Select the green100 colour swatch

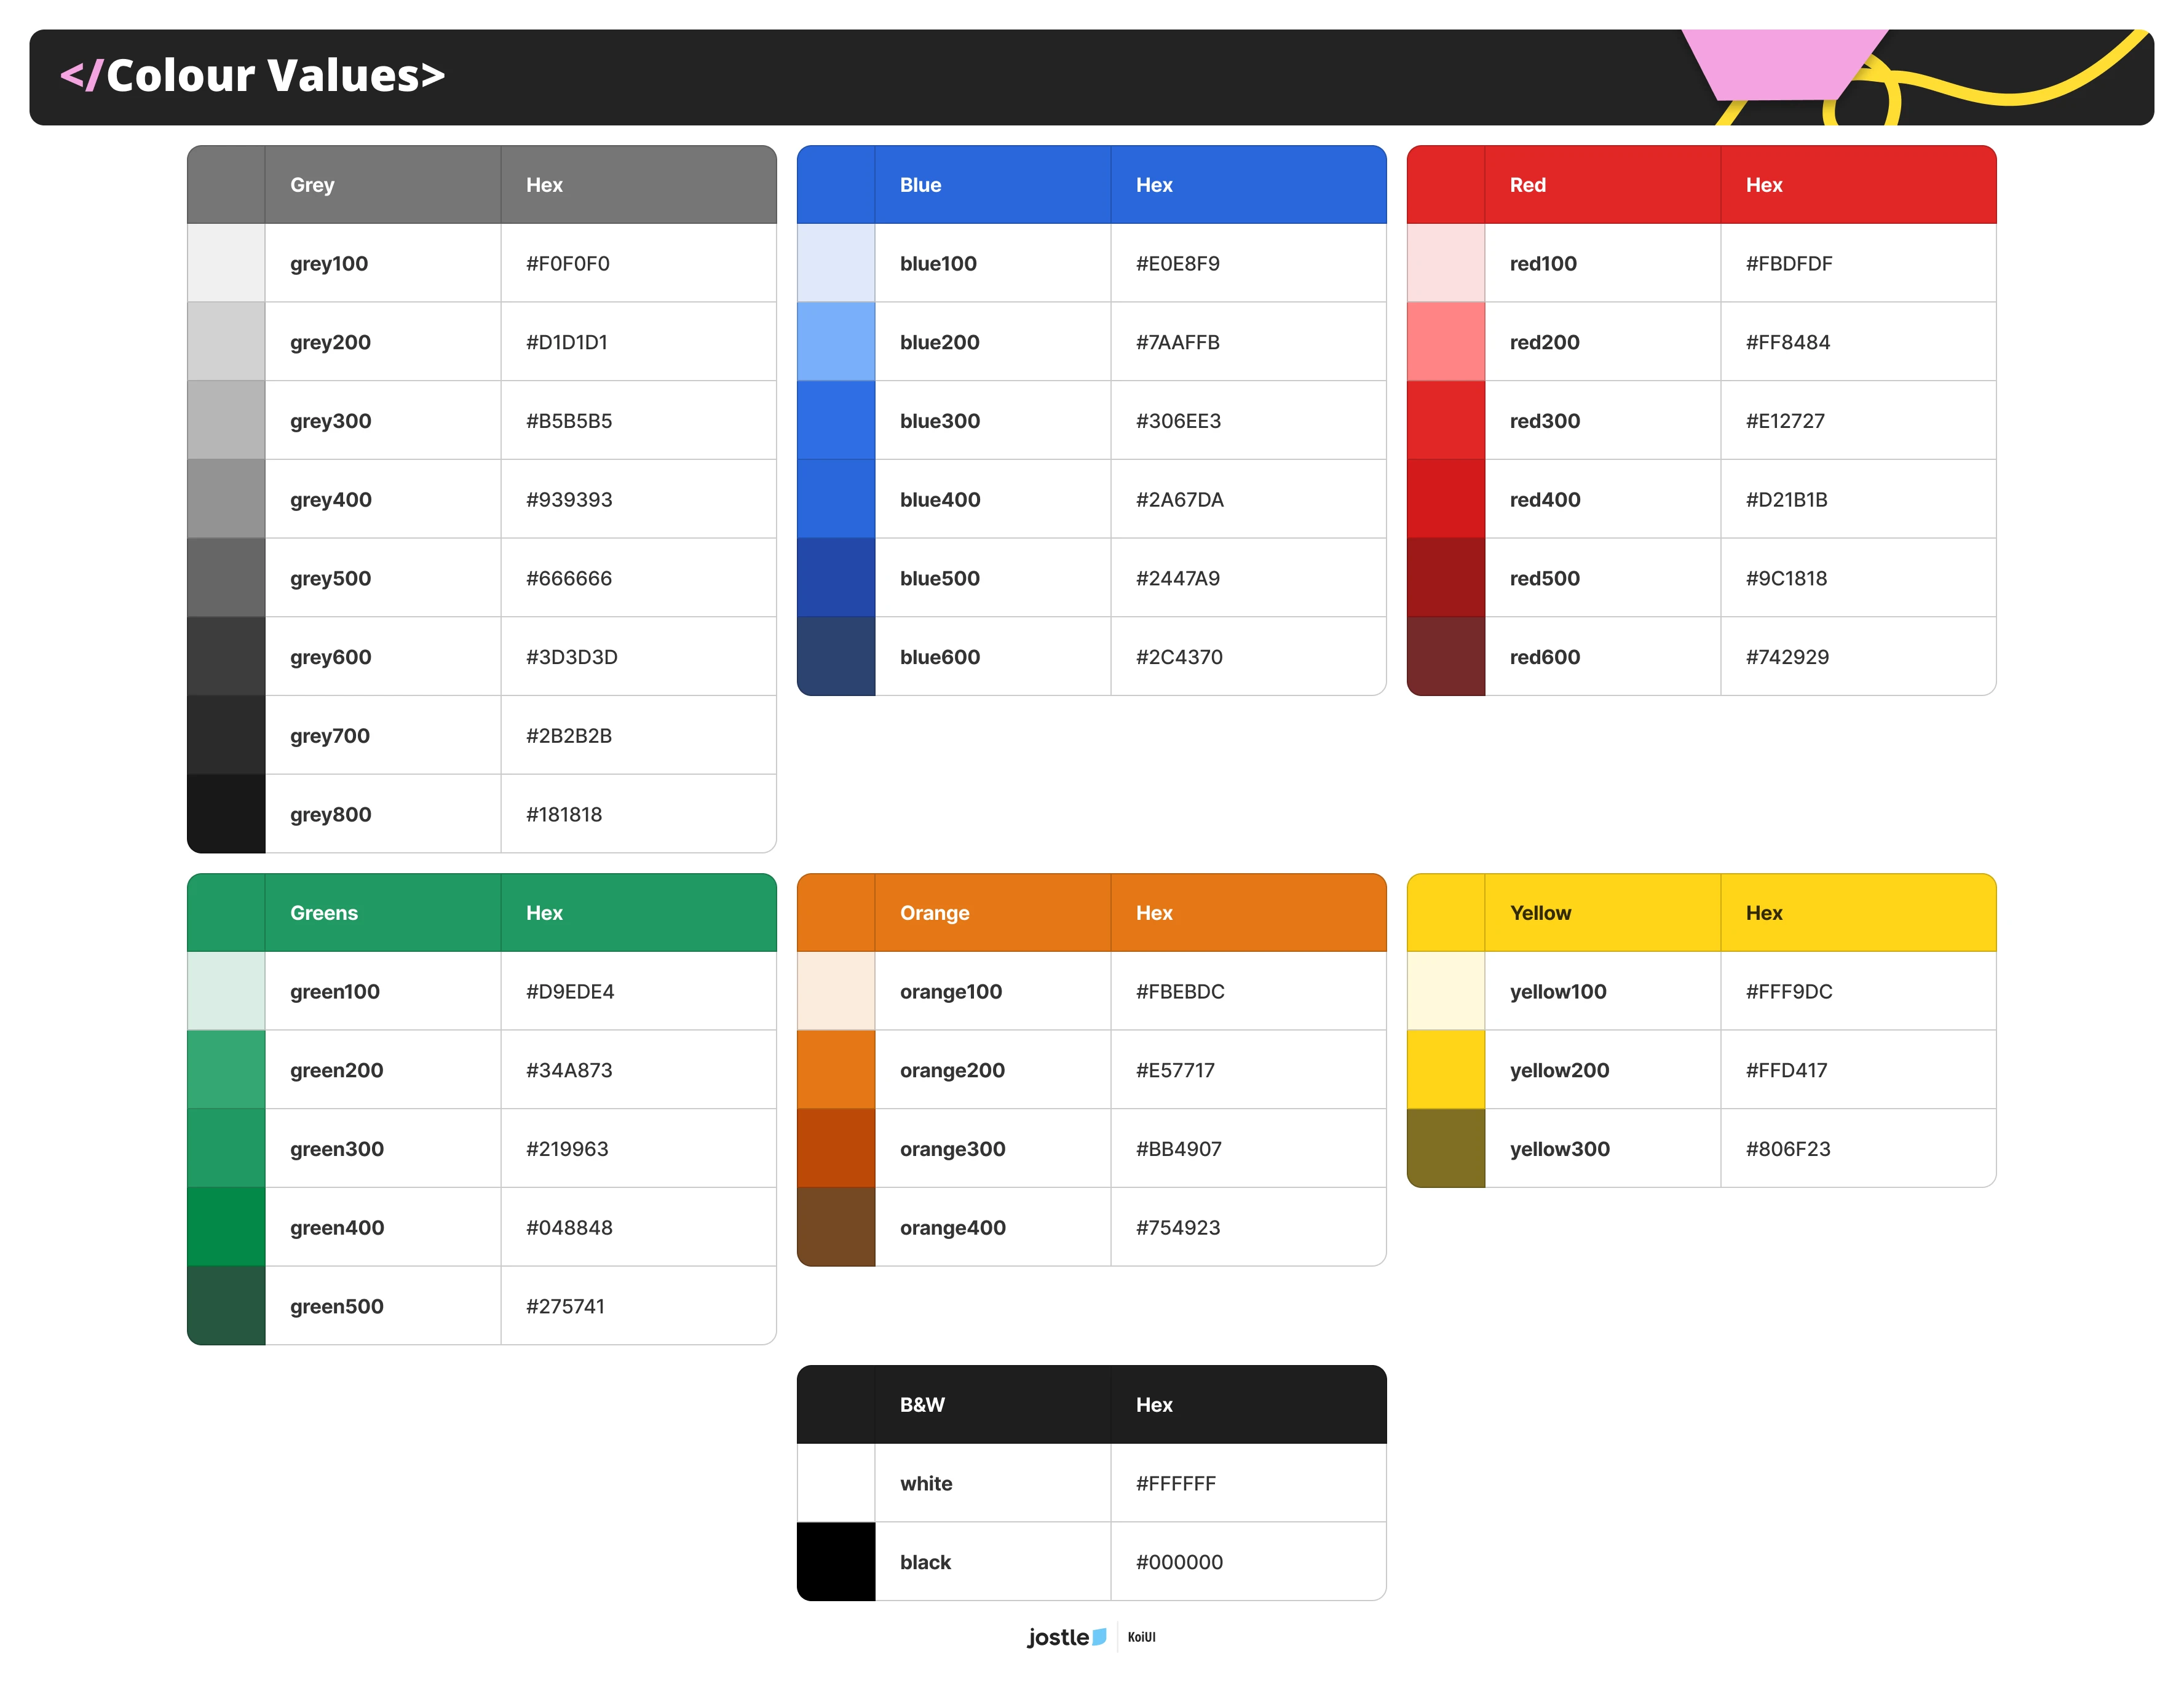pos(226,991)
